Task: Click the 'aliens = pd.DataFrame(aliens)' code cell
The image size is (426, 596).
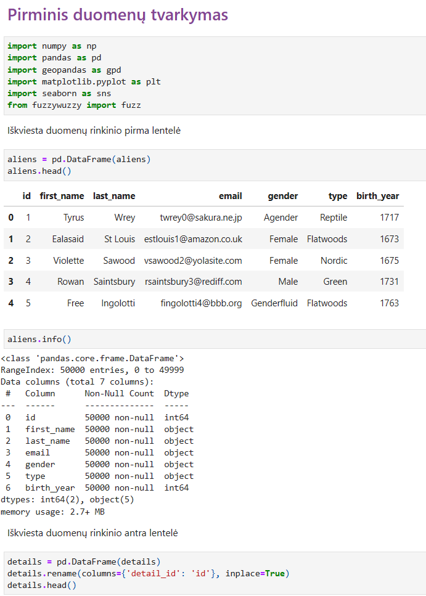Action: 215,165
